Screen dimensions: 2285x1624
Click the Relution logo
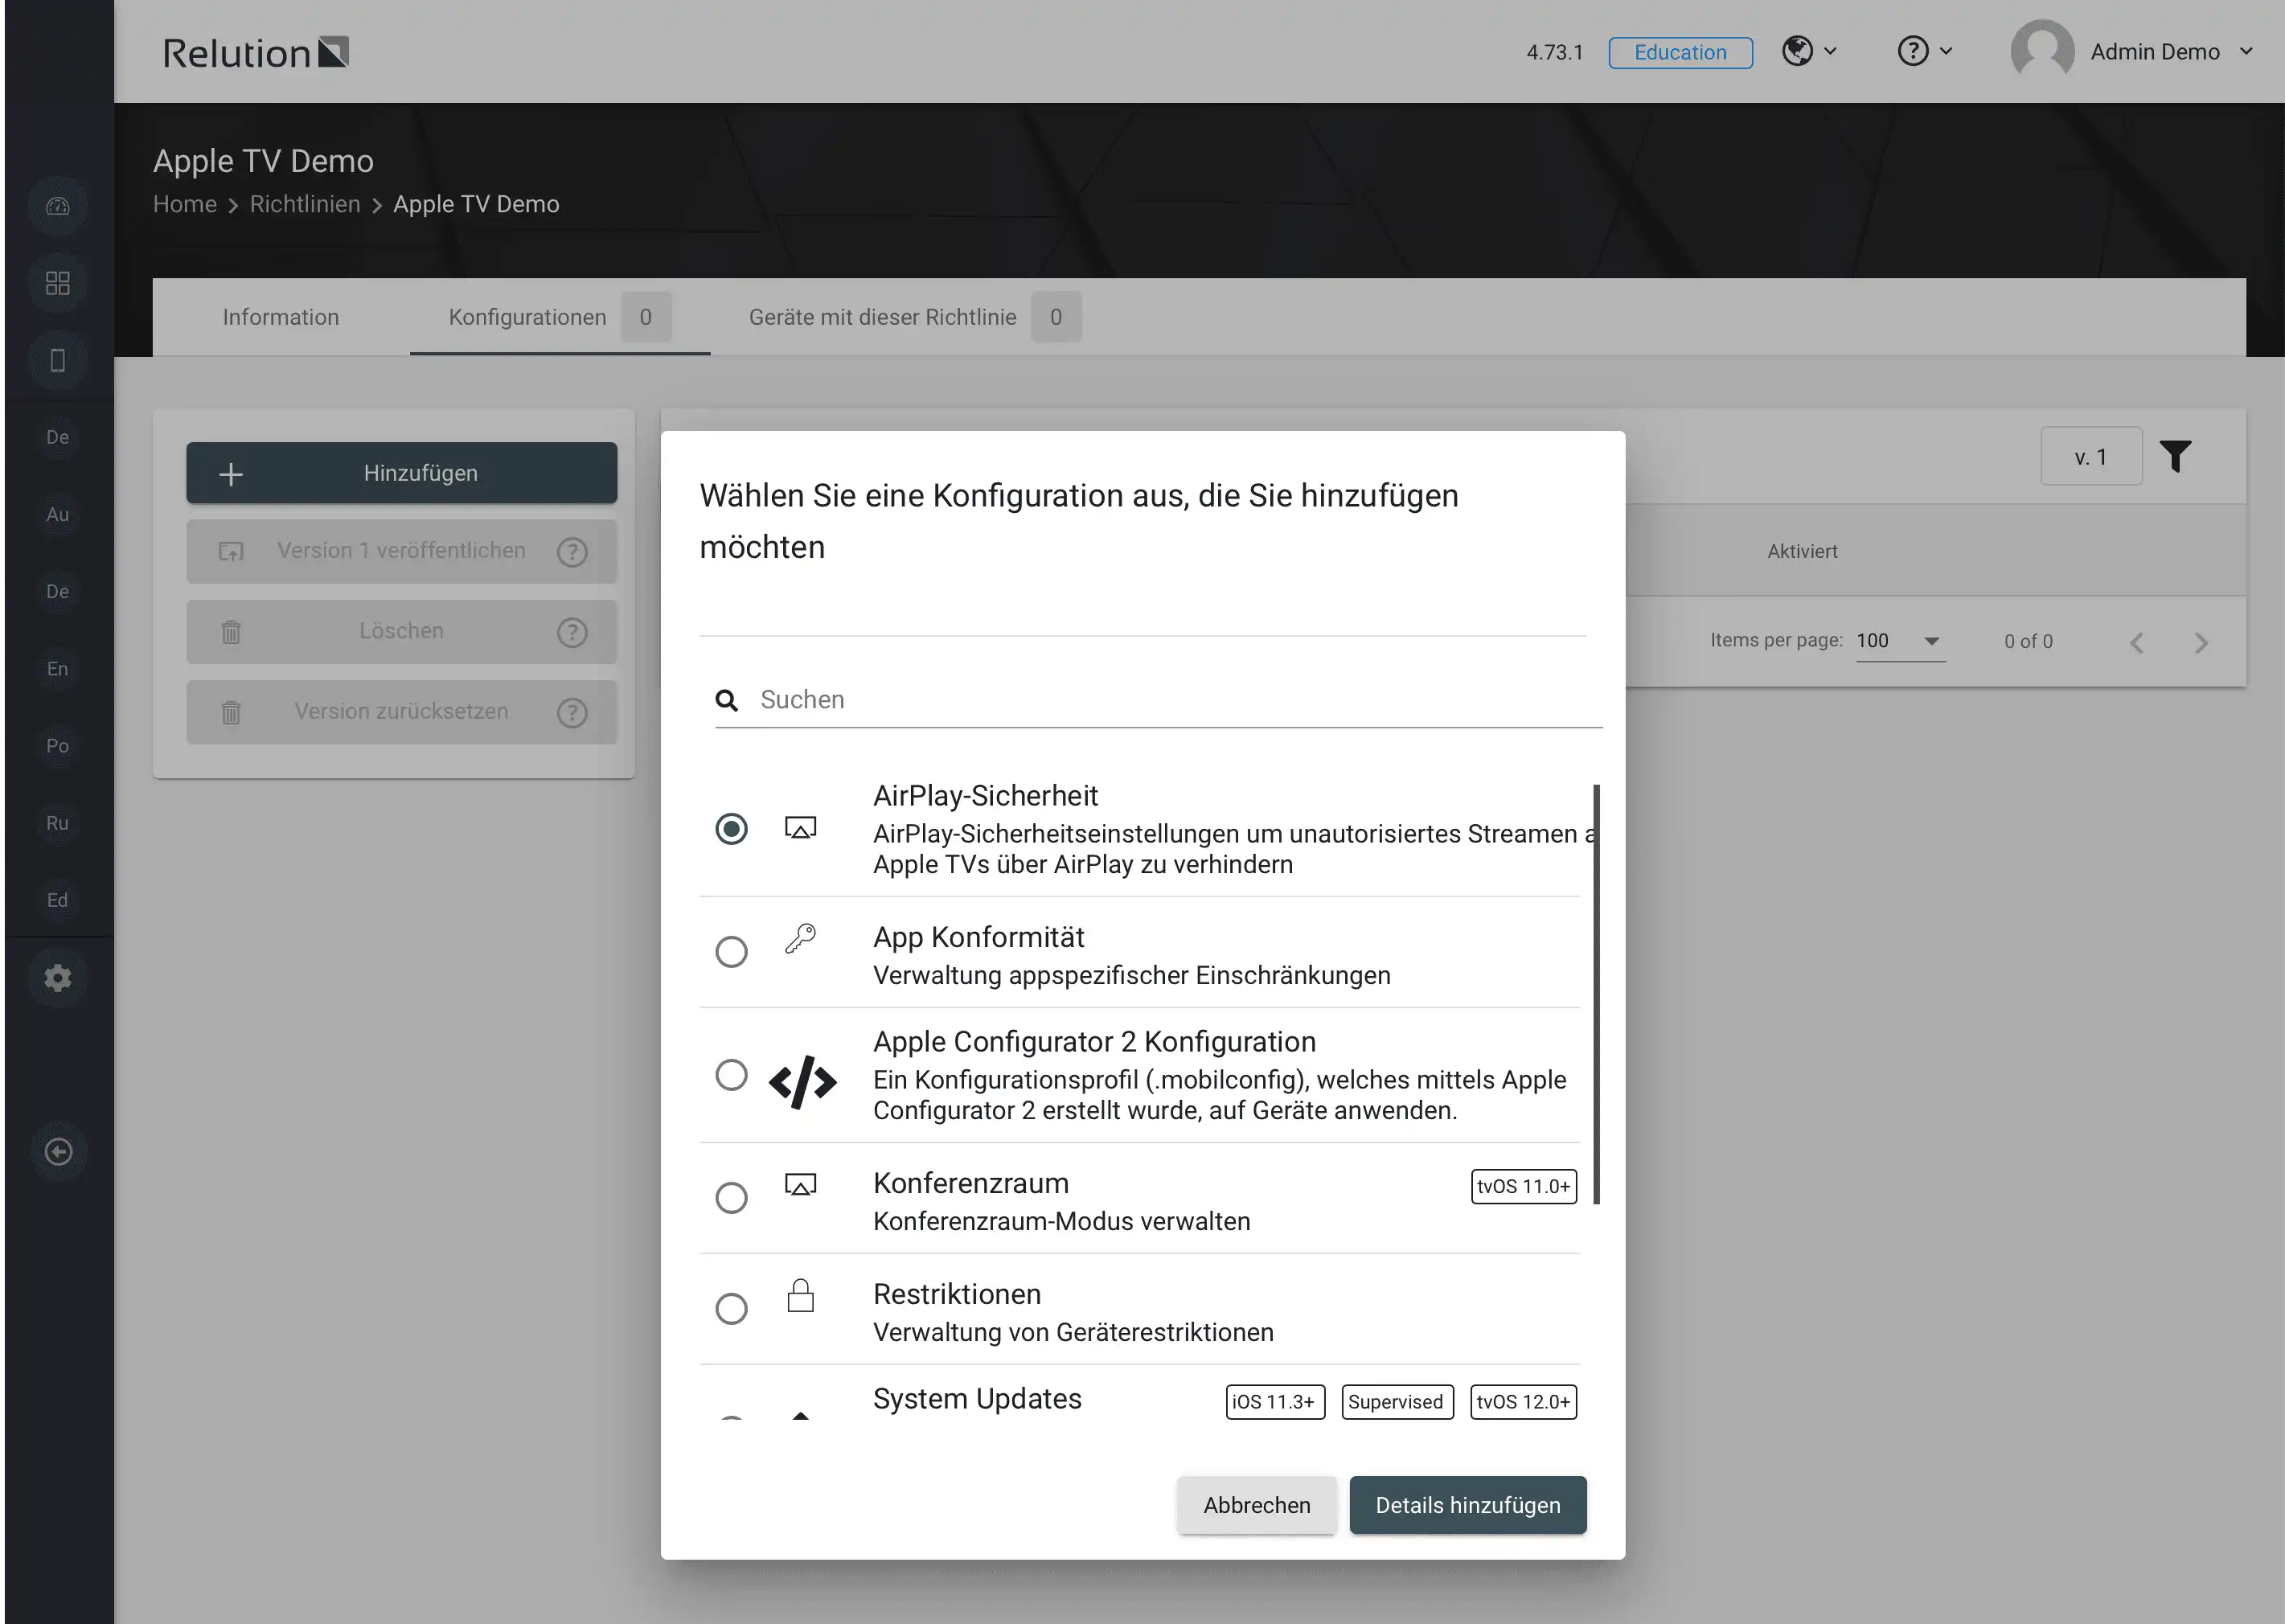(255, 52)
